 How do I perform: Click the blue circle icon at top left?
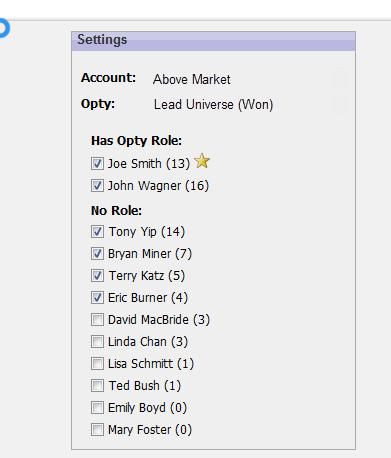[4, 29]
